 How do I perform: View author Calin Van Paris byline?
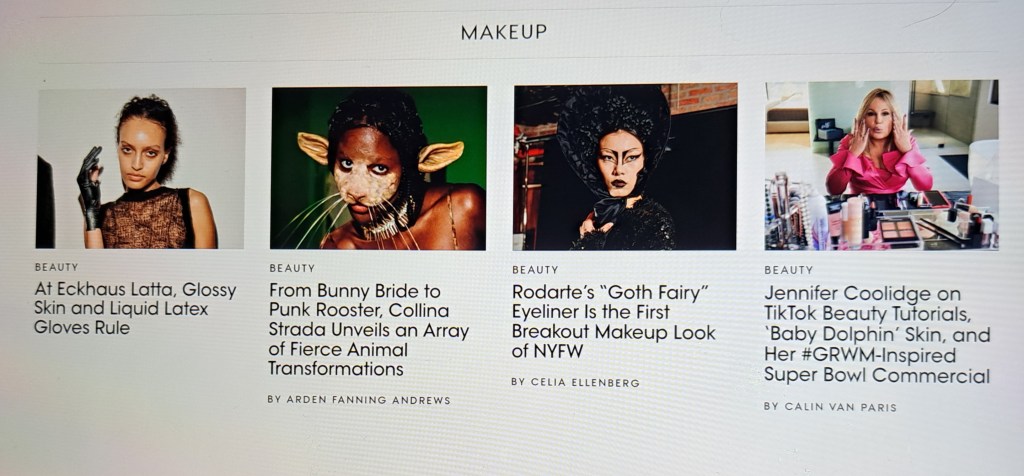[x=830, y=407]
